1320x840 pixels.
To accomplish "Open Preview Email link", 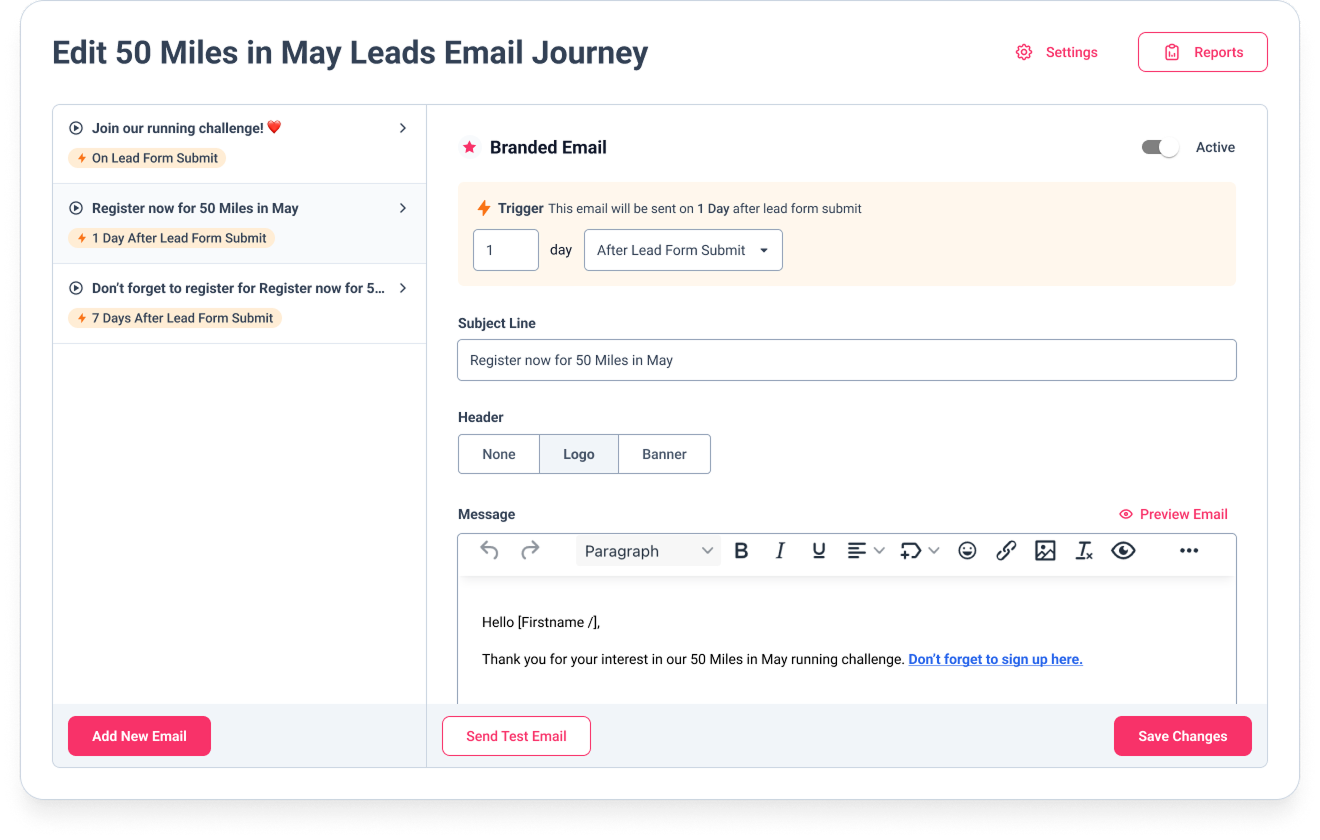I will pyautogui.click(x=1173, y=514).
